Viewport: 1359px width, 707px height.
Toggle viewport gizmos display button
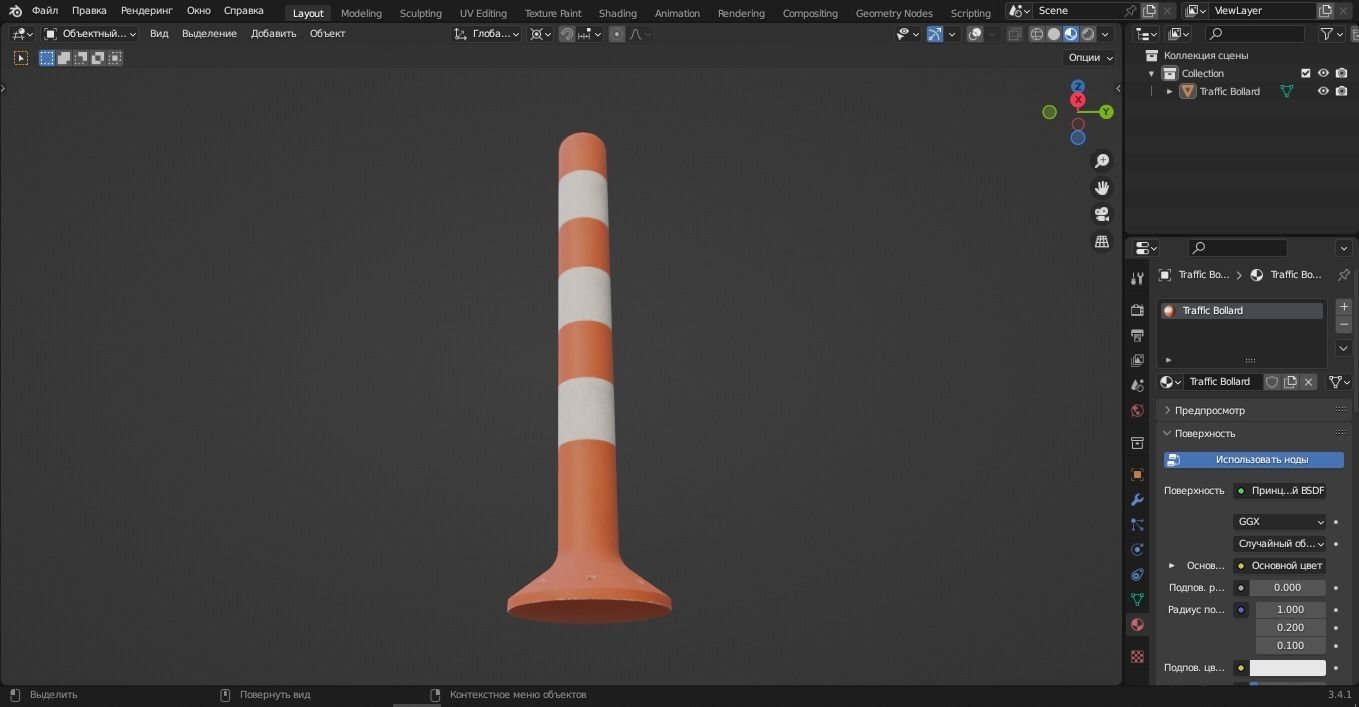pyautogui.click(x=935, y=34)
